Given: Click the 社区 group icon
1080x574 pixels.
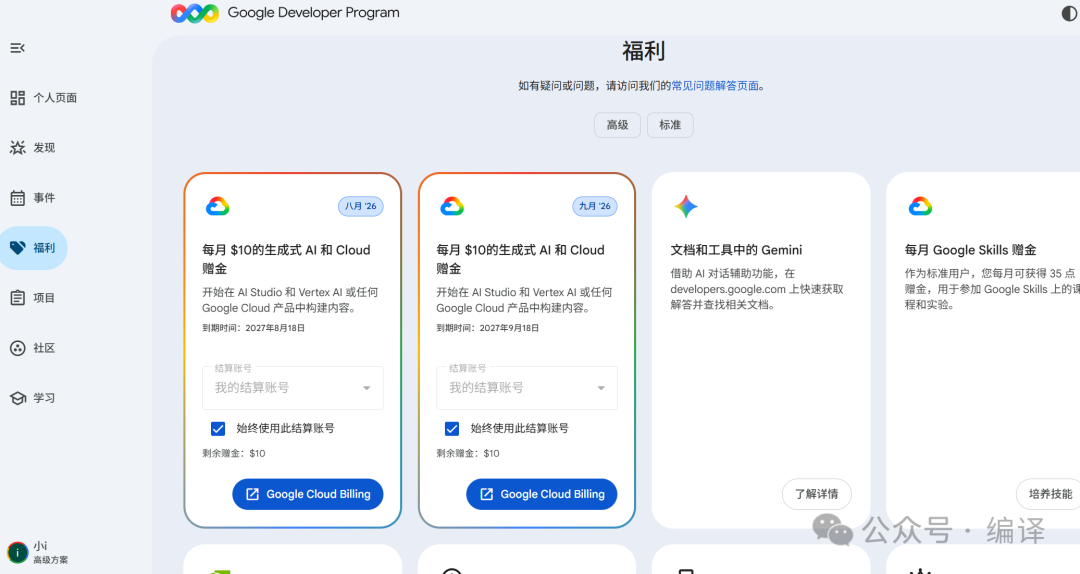Looking at the screenshot, I should pyautogui.click(x=18, y=348).
